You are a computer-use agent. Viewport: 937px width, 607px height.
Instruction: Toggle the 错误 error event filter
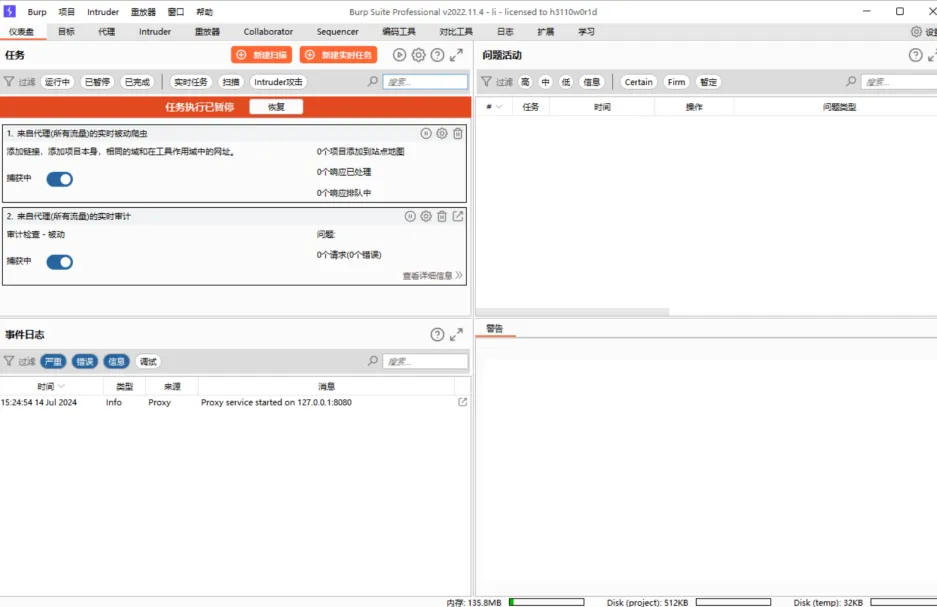(x=85, y=361)
